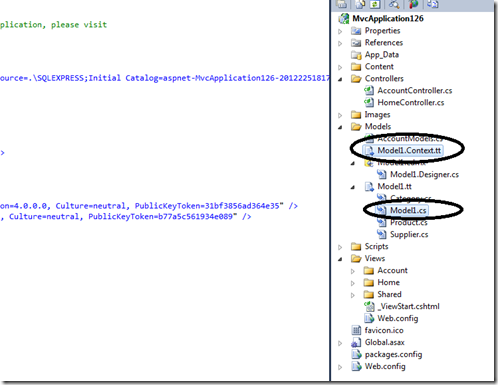Click the References node icon
The image size is (498, 385).
[356, 43]
